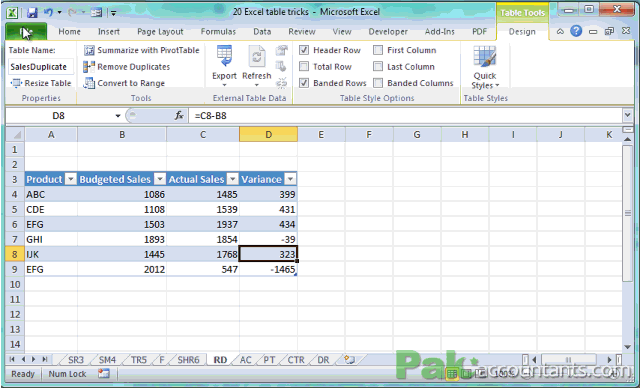Enable the Banded Columns checkbox
The image size is (640, 388).
378,83
